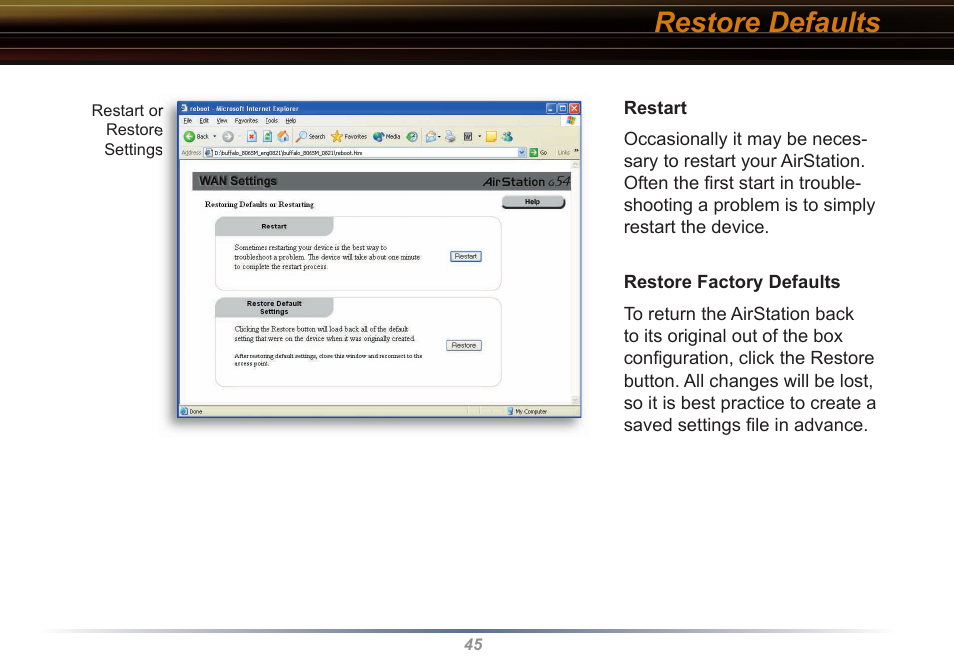Image resolution: width=954 pixels, height=661 pixels.
Task: Click the Go button
Action: coord(538,153)
